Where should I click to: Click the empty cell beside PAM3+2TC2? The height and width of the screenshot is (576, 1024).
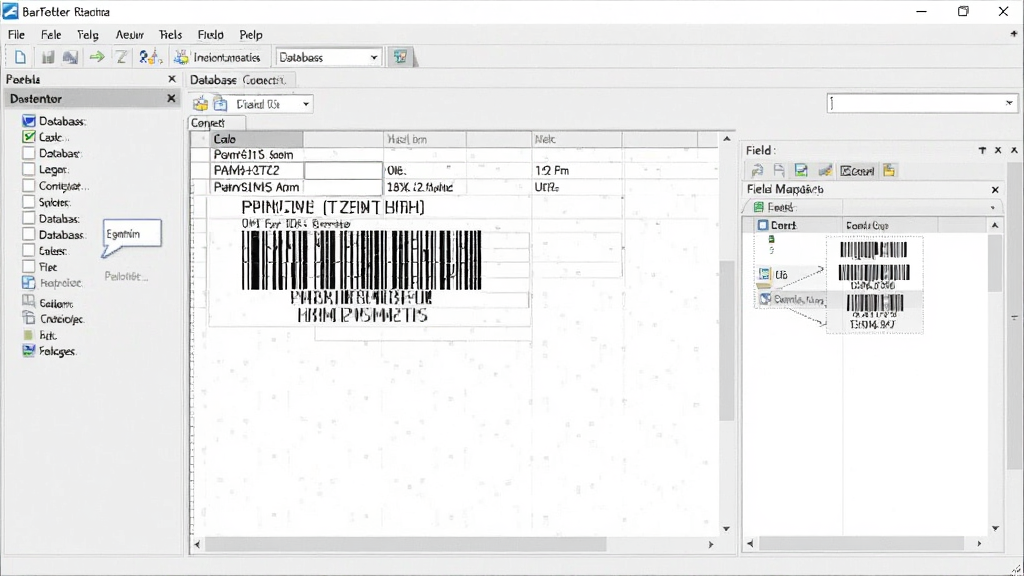(343, 170)
